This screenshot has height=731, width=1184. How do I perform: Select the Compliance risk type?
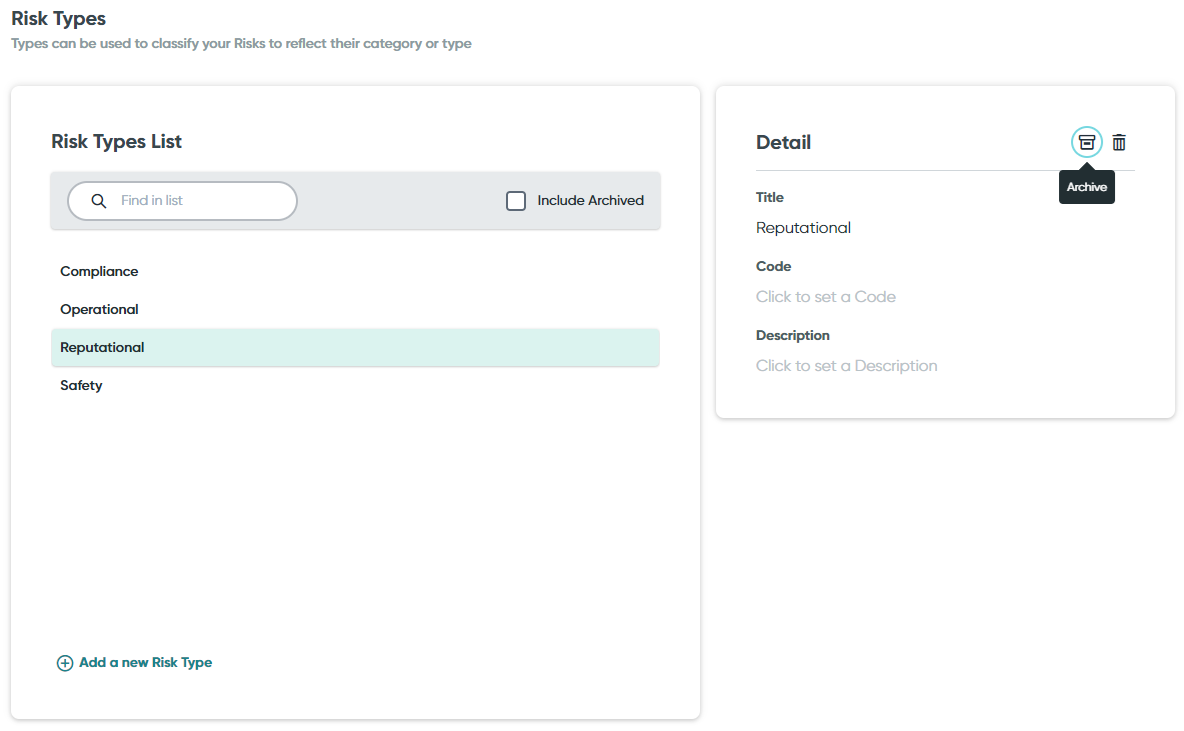tap(355, 271)
